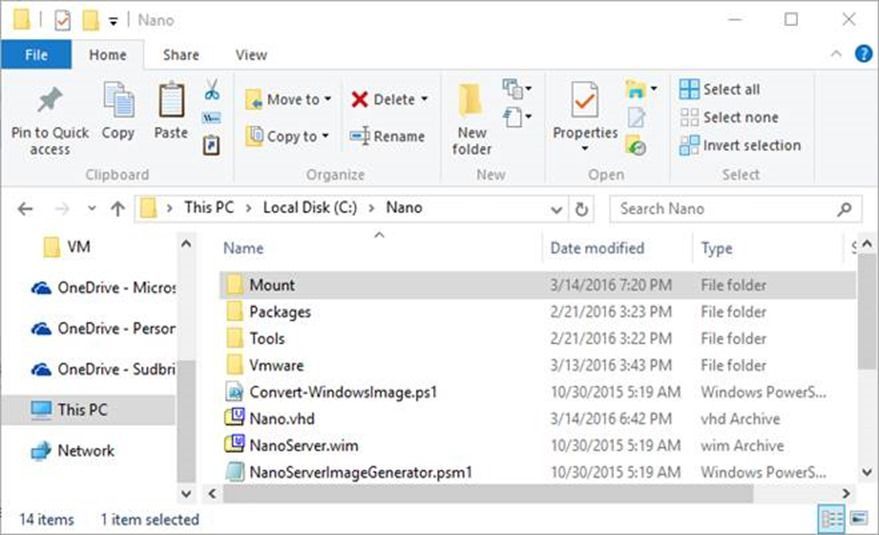Click the Copy path icon
Screen dimensions: 879x535
tap(211, 118)
